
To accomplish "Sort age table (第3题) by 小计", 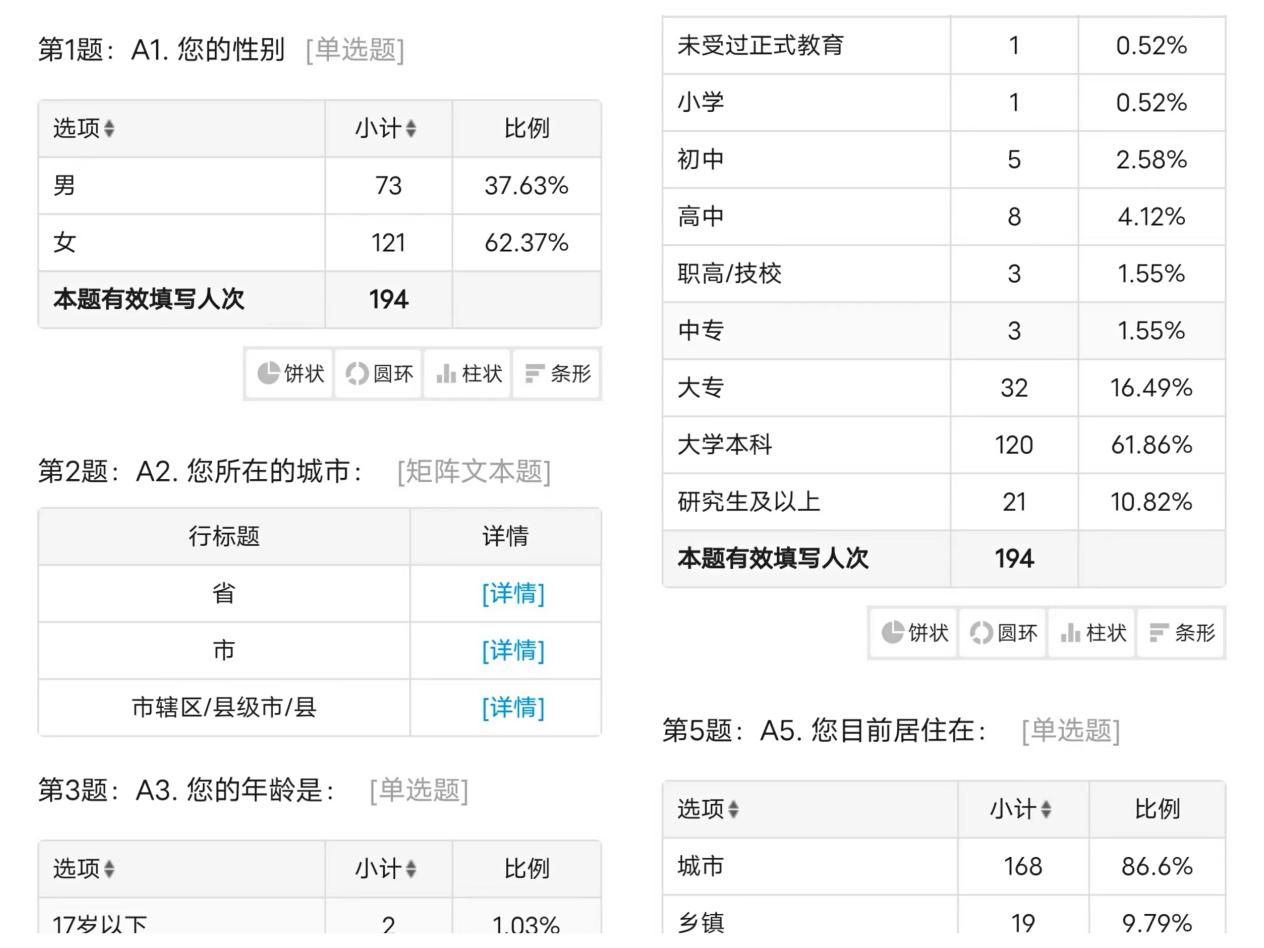I will [x=387, y=869].
